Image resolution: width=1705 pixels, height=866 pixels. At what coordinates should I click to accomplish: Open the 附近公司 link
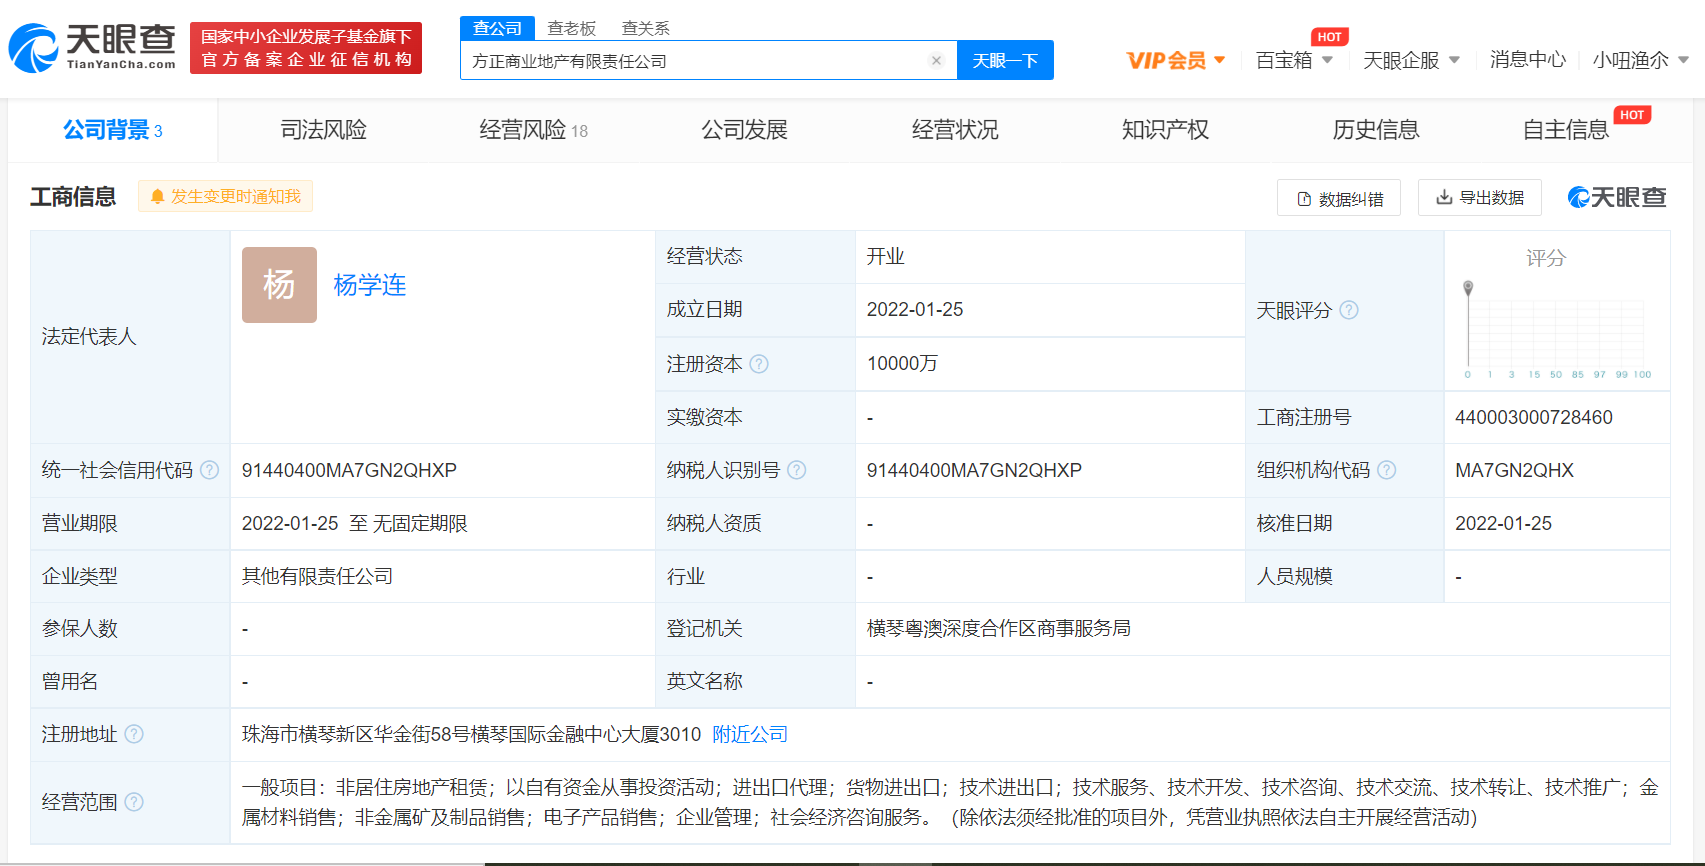[x=750, y=734]
